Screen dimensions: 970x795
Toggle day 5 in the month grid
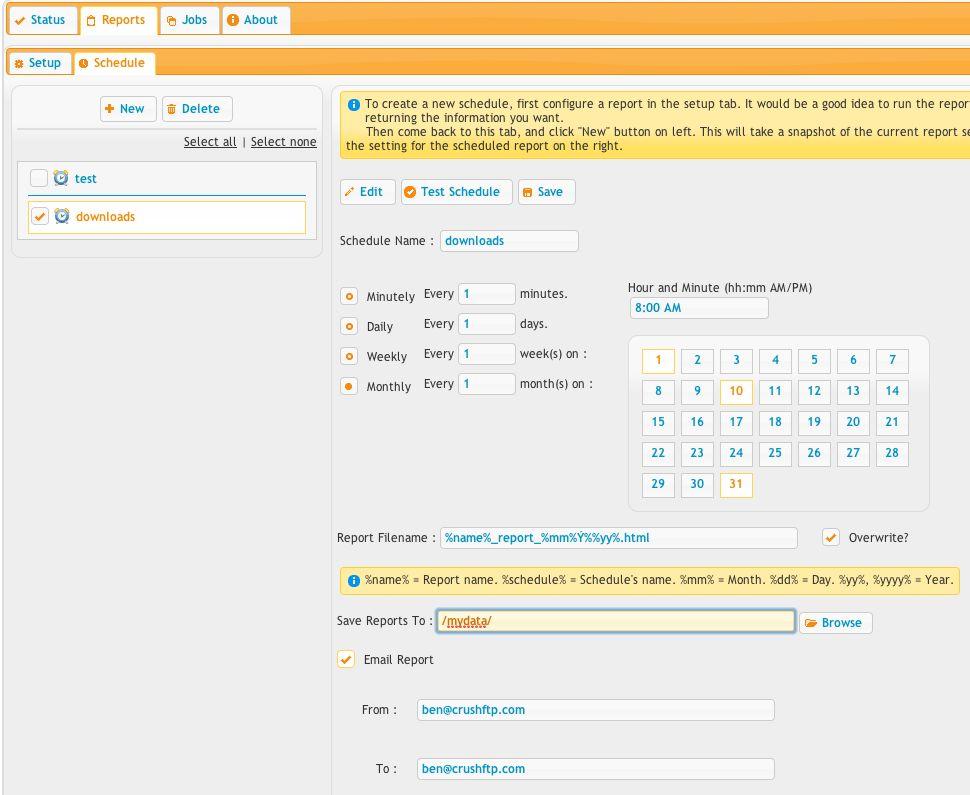tap(814, 361)
